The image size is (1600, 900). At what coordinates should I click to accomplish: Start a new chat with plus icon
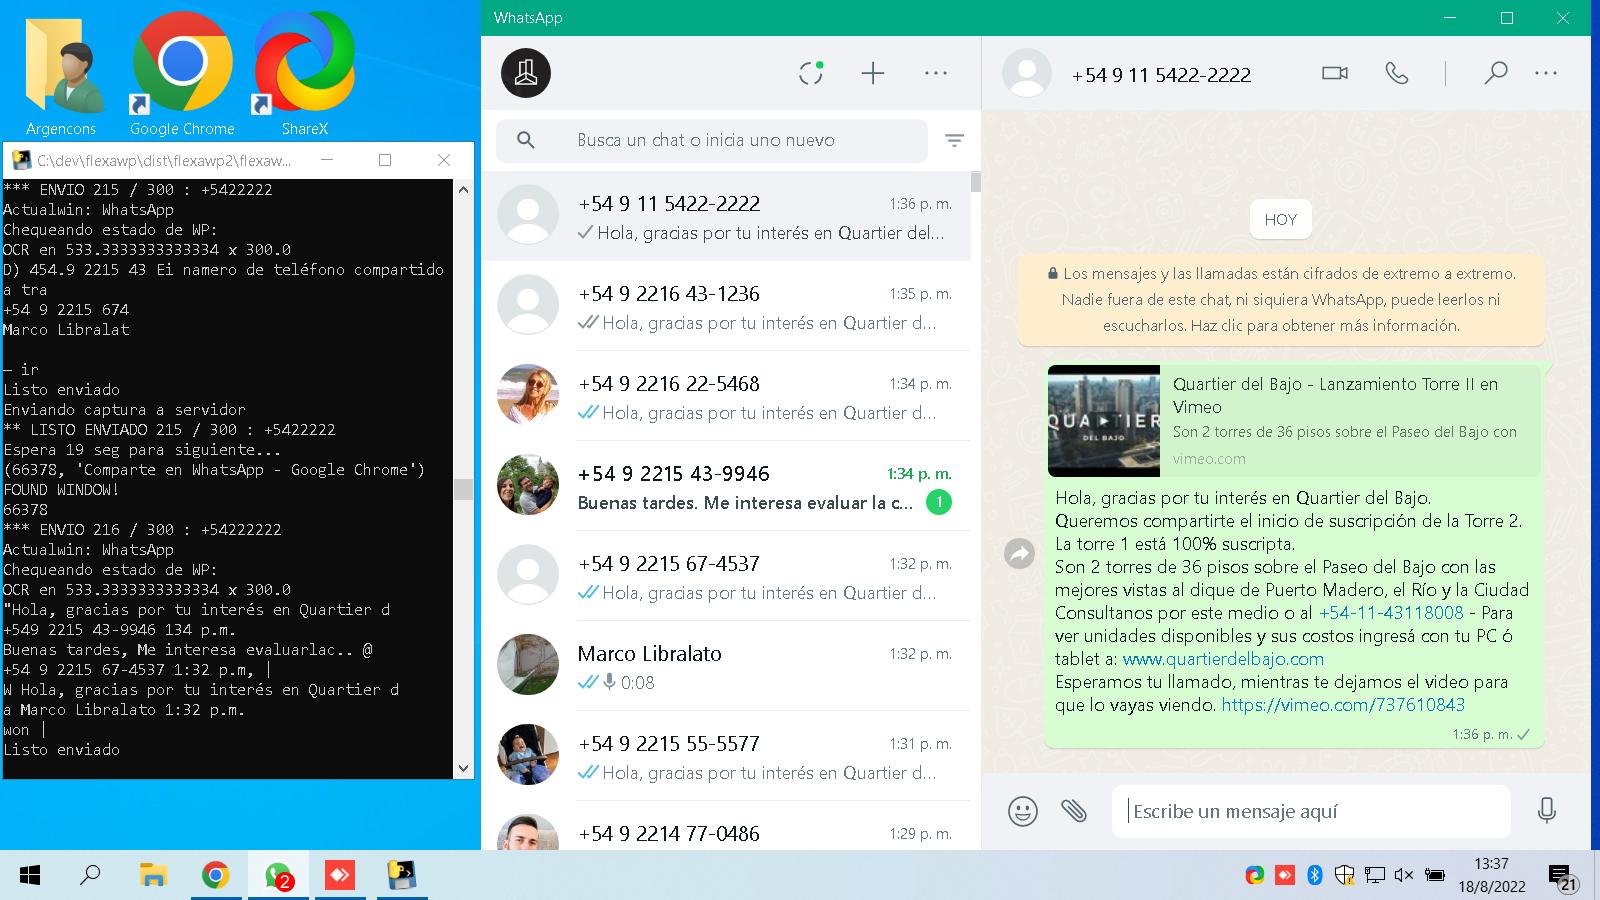coord(873,73)
